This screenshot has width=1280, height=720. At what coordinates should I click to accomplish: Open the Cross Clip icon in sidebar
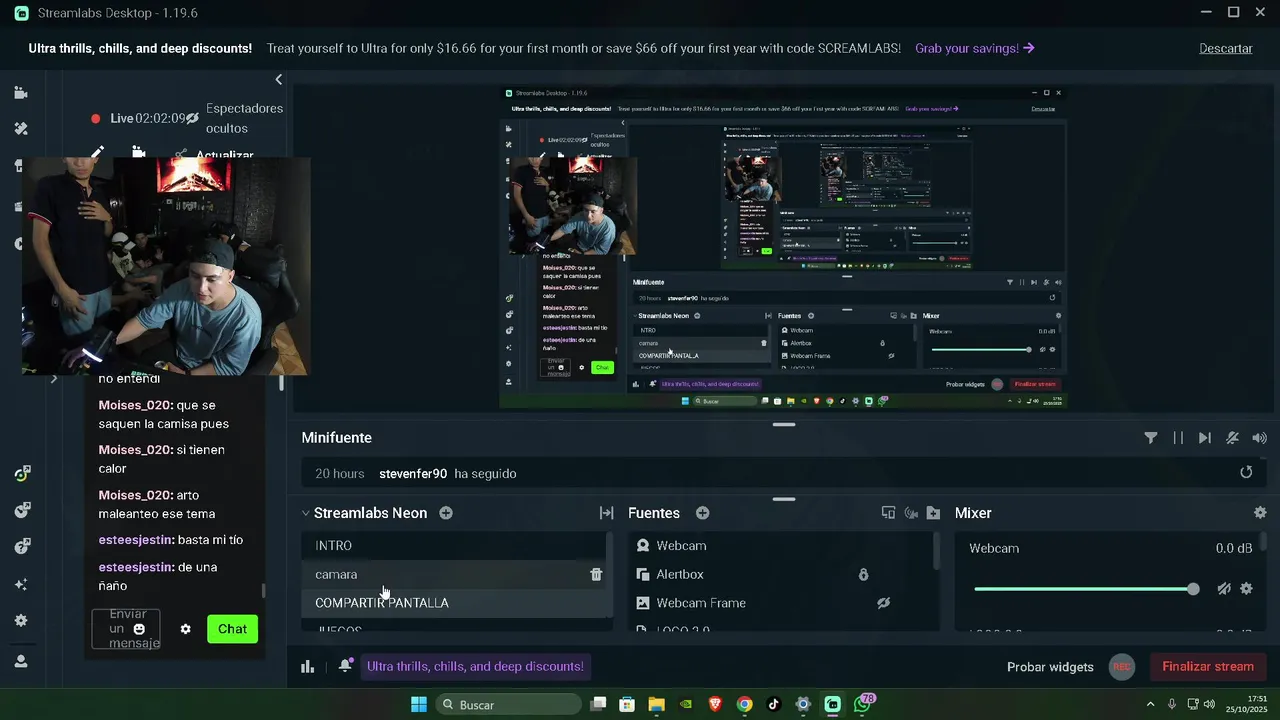(x=20, y=510)
